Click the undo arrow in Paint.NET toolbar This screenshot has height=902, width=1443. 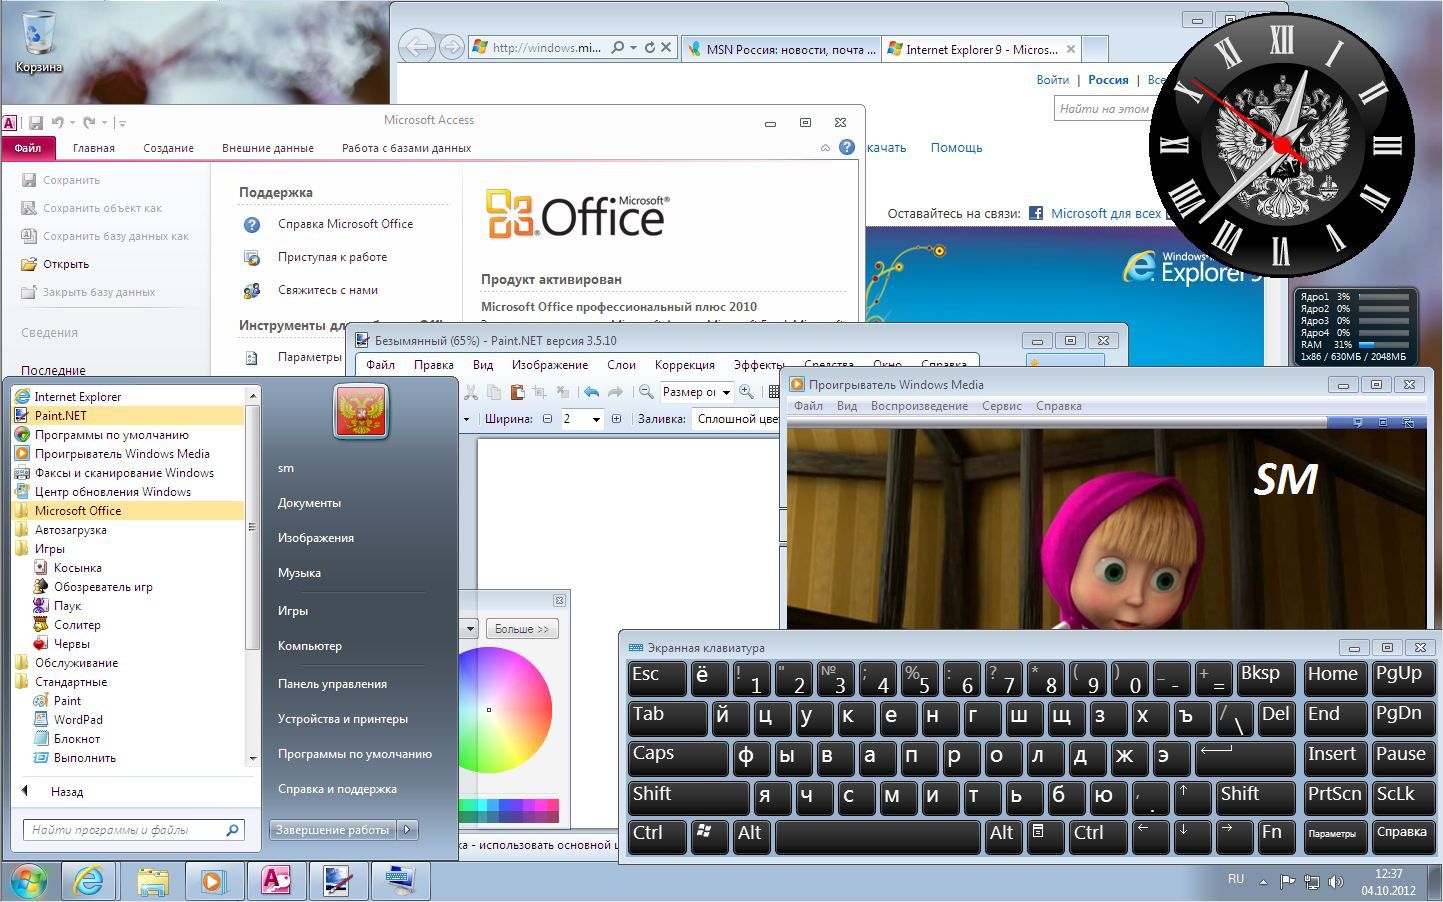point(591,392)
